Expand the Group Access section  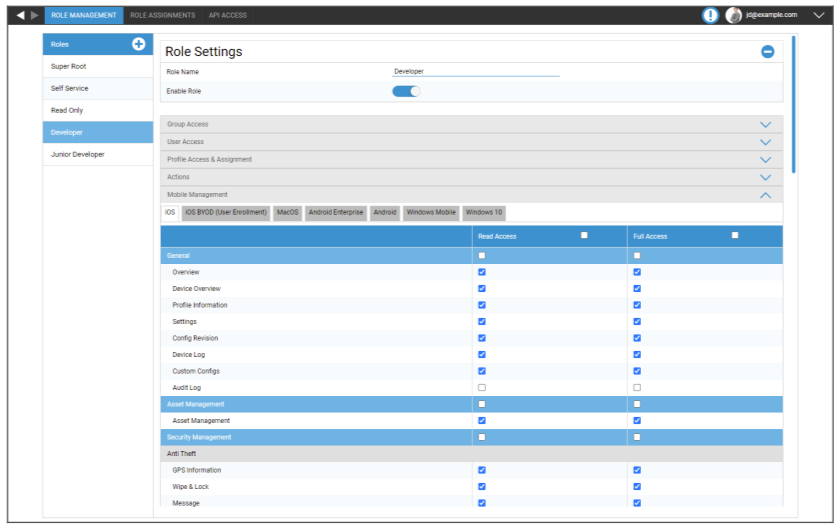point(765,125)
